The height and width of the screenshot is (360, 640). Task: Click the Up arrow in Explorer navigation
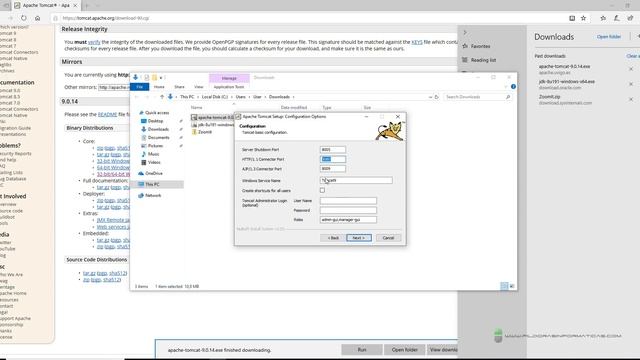(x=162, y=97)
